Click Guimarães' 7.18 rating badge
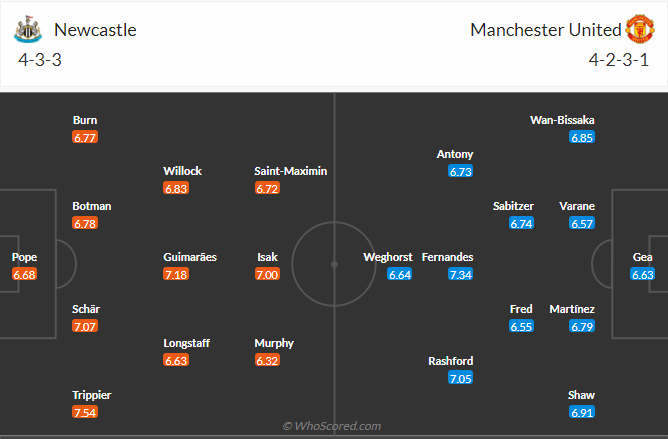This screenshot has height=439, width=668. [x=177, y=275]
